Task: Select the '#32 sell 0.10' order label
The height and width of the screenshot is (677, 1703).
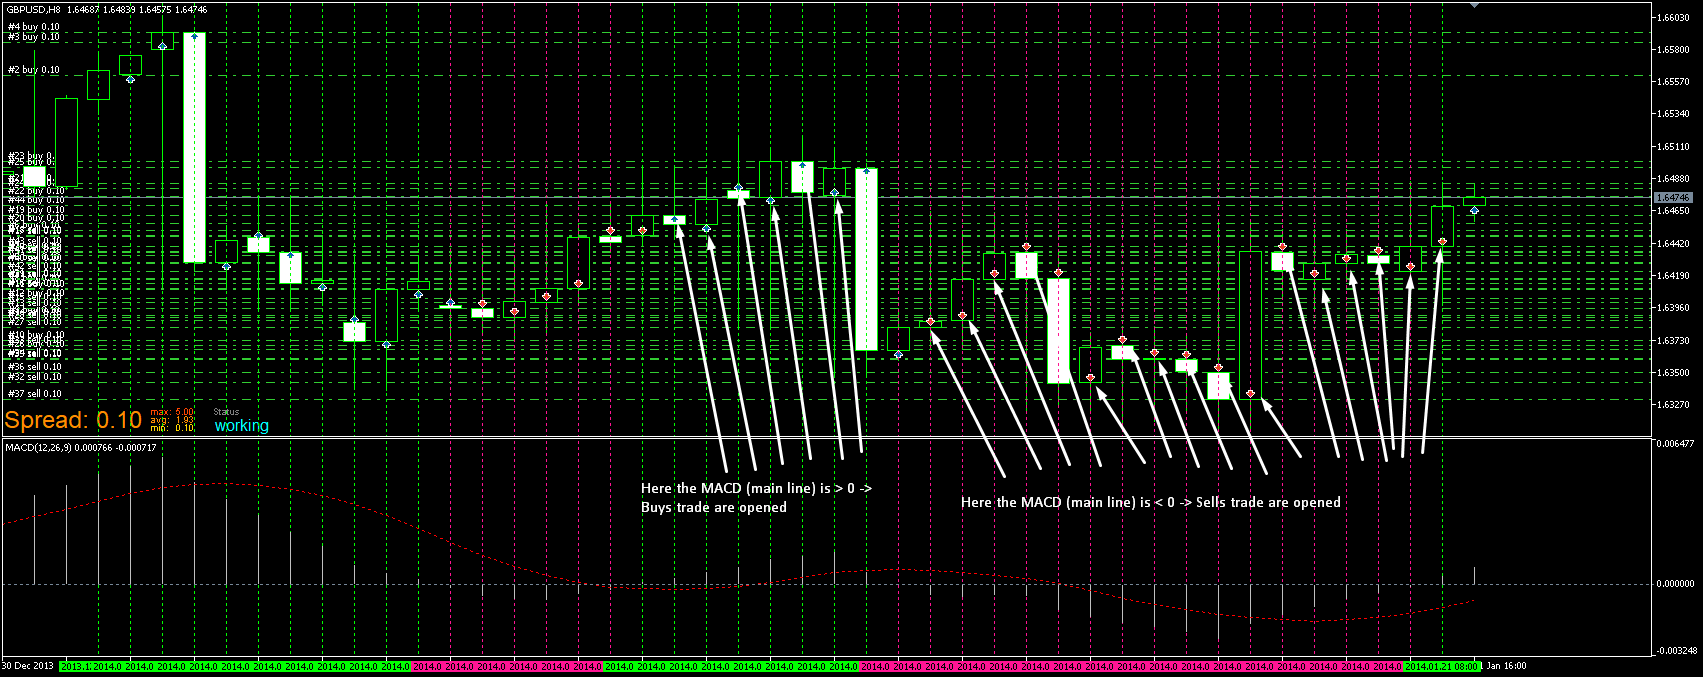Action: click(x=34, y=377)
